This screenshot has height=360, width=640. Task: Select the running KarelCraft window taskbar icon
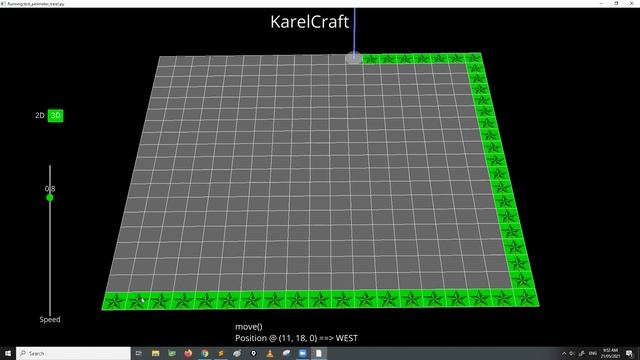click(319, 353)
